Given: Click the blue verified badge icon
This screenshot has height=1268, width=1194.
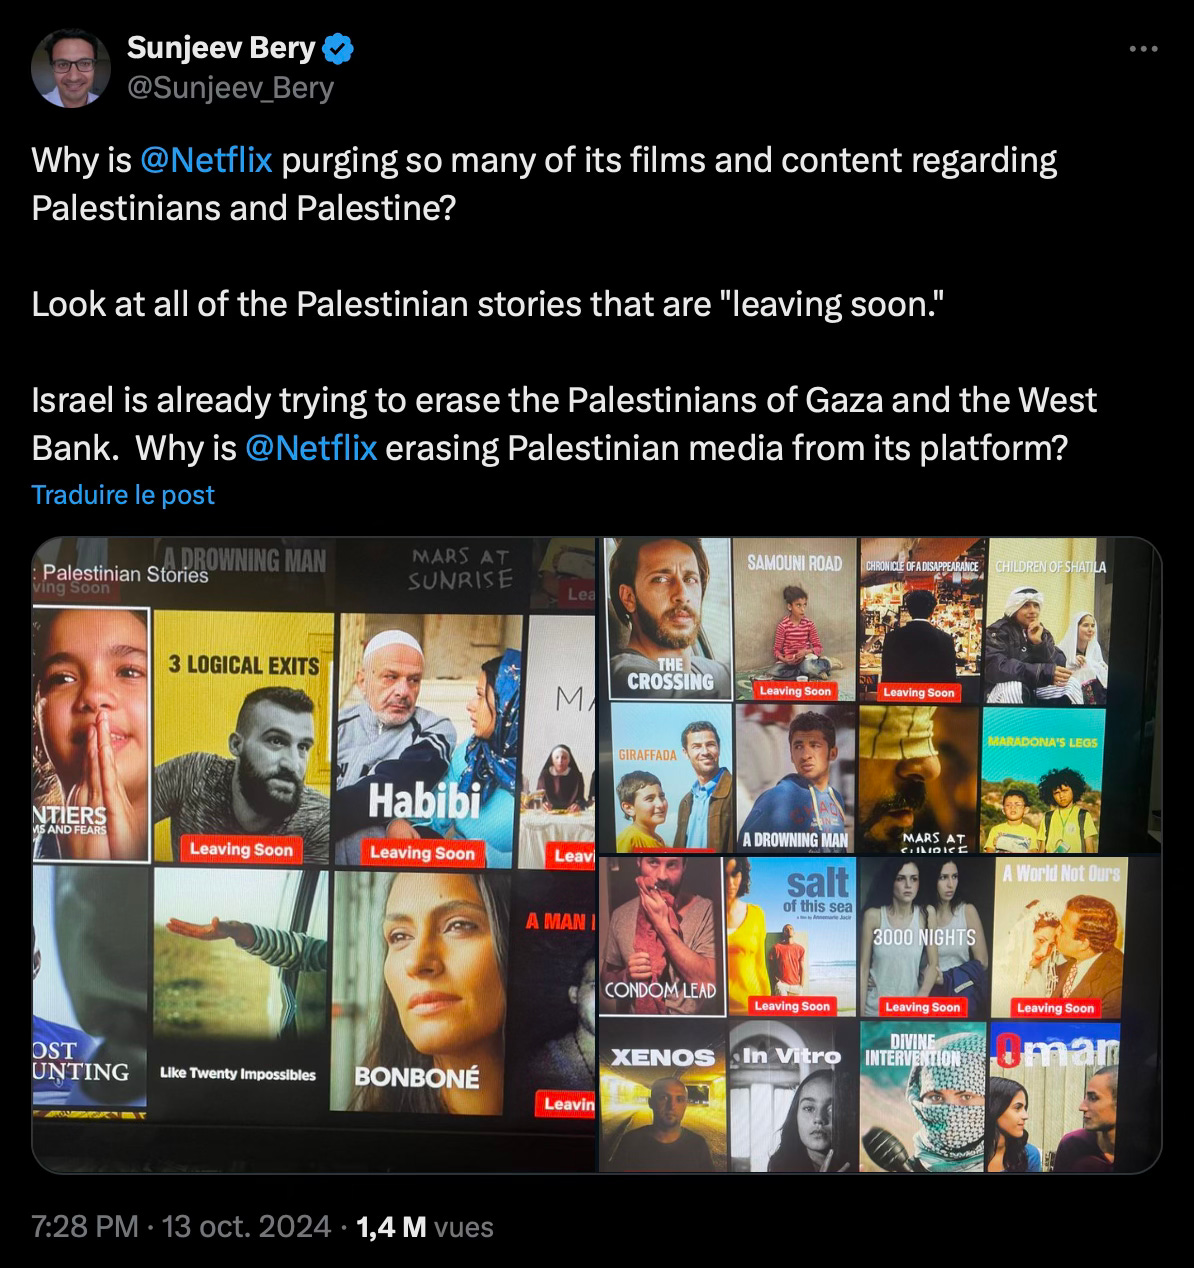Looking at the screenshot, I should pyautogui.click(x=337, y=47).
